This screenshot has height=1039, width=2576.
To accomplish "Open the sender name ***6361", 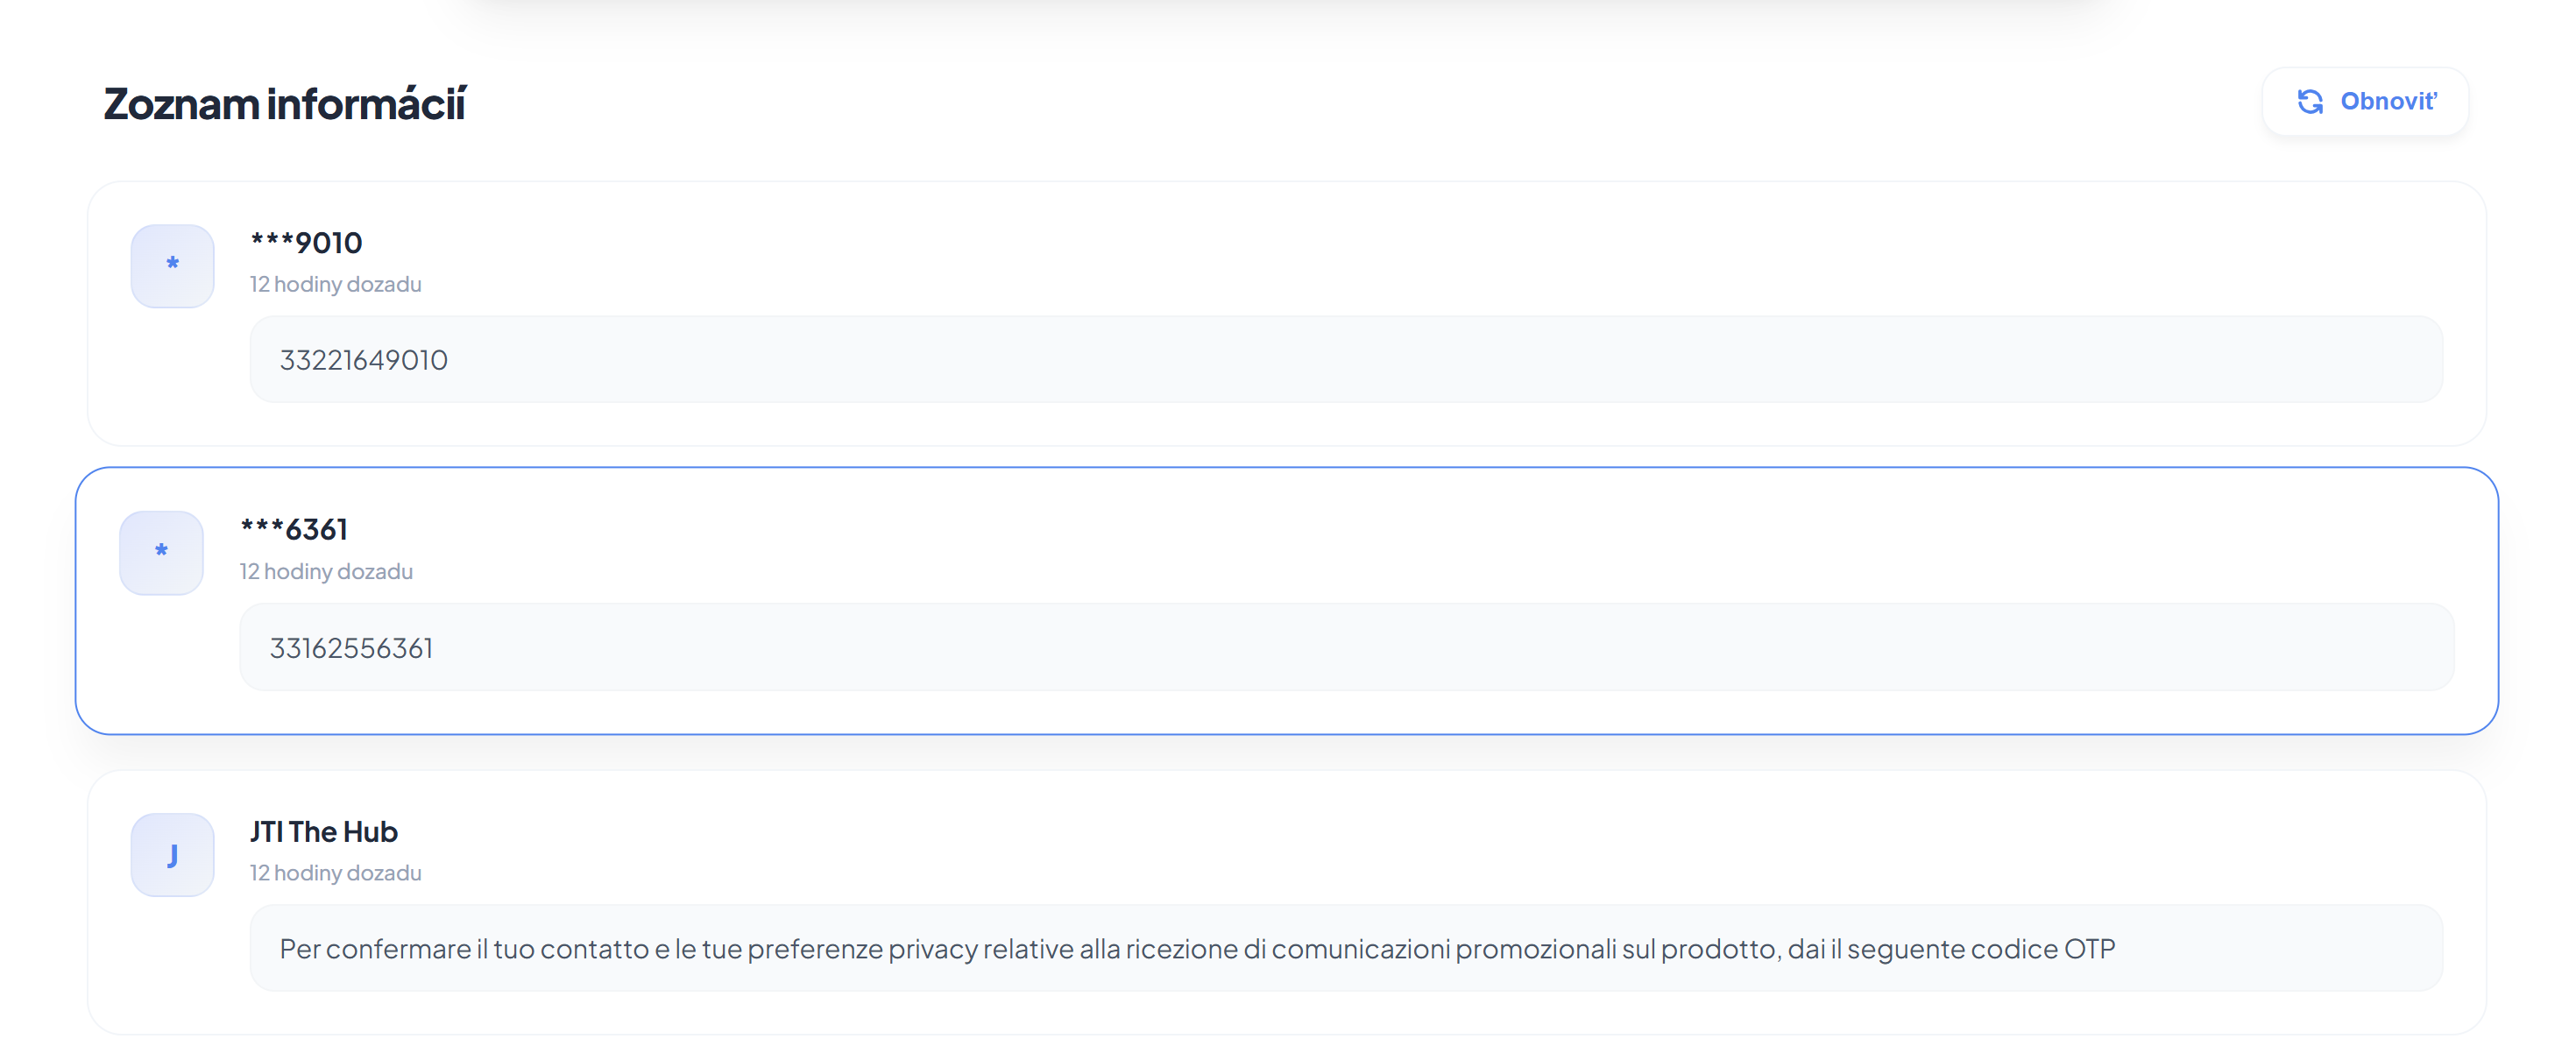I will pos(294,530).
